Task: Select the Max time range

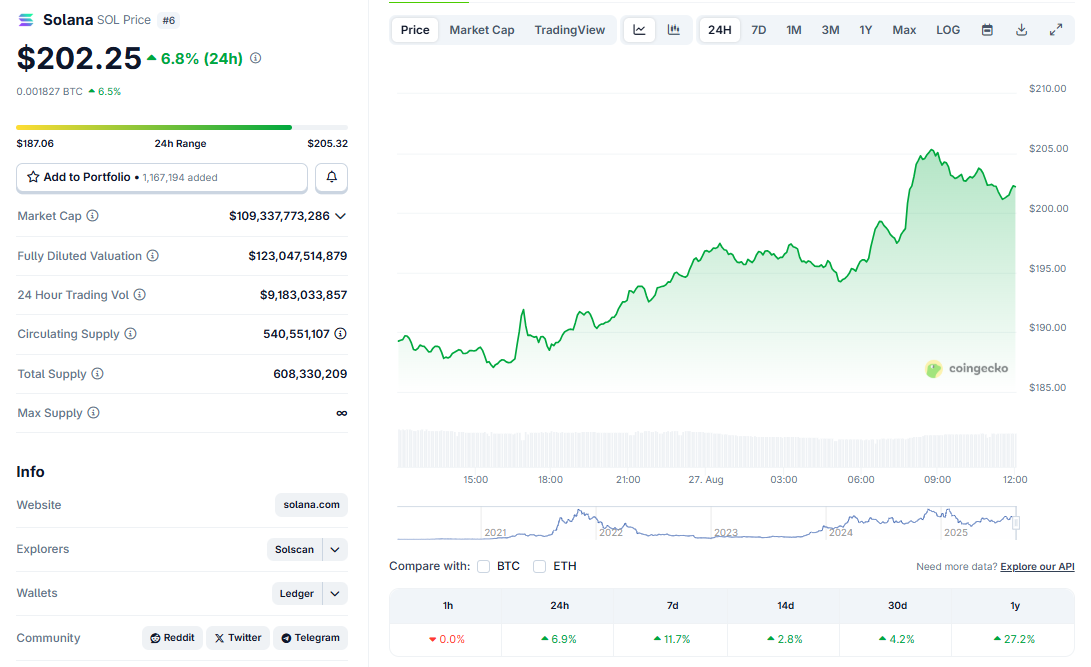Action: [904, 30]
